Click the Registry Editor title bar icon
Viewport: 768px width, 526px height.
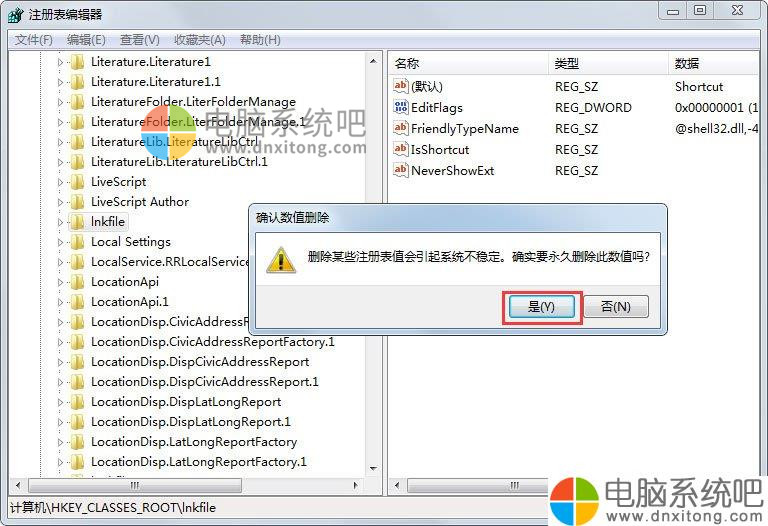click(x=16, y=15)
